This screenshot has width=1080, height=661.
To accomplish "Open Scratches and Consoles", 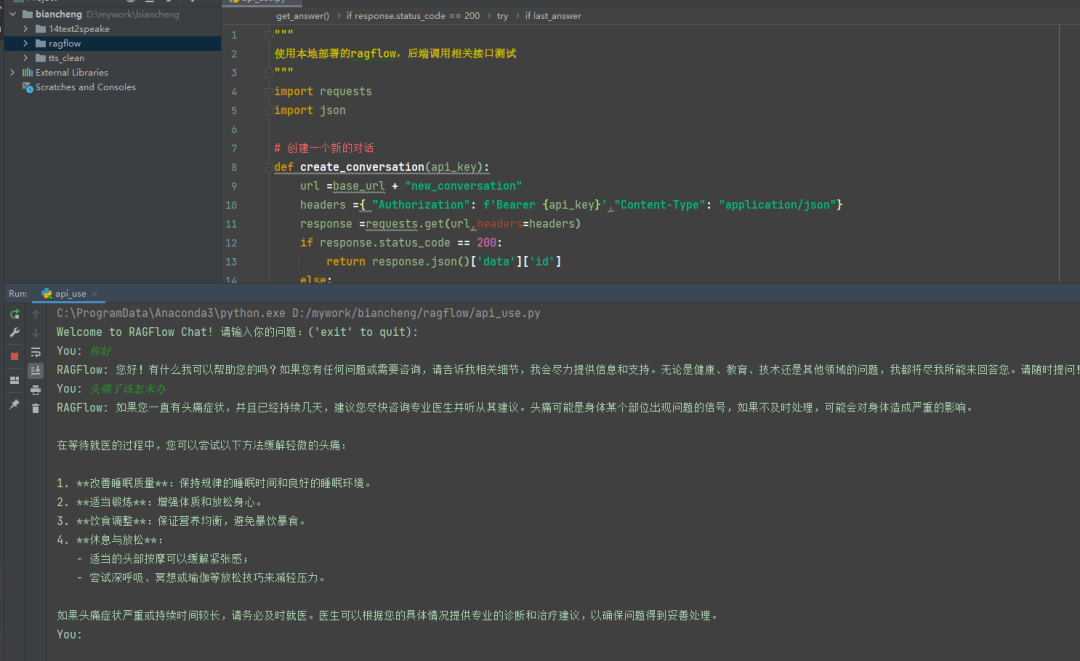I will click(x=85, y=87).
